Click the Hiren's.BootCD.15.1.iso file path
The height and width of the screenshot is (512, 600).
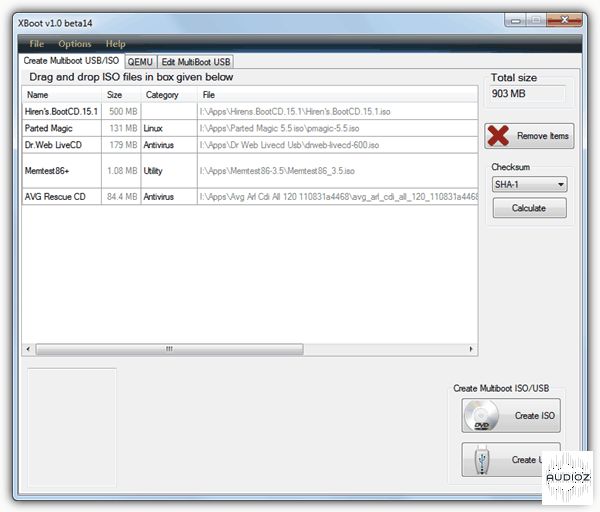(x=295, y=112)
